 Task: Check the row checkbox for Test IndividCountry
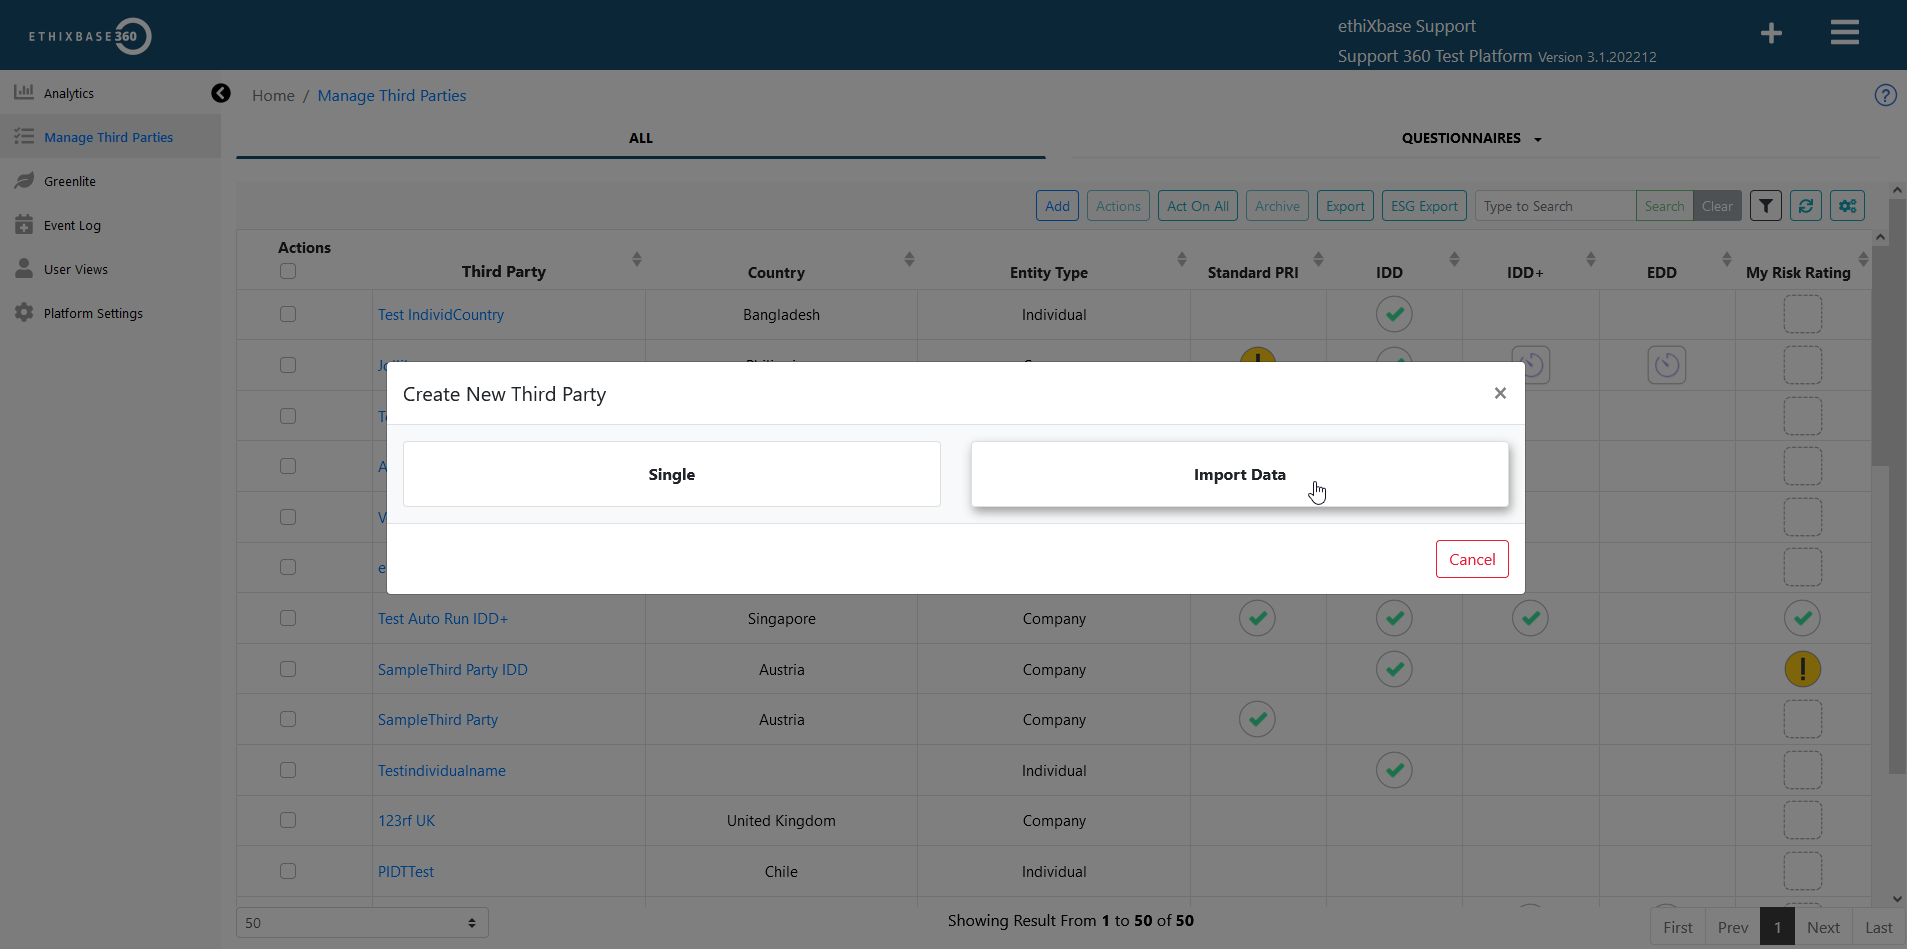click(x=287, y=313)
